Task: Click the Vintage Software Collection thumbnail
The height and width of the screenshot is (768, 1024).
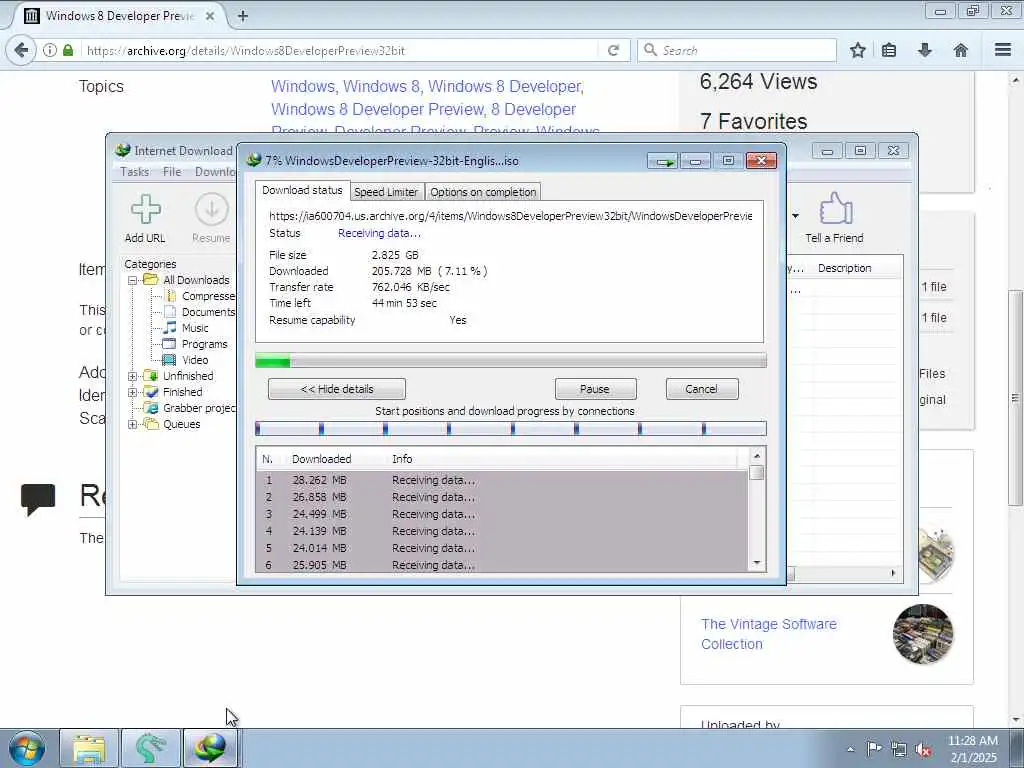Action: (923, 634)
